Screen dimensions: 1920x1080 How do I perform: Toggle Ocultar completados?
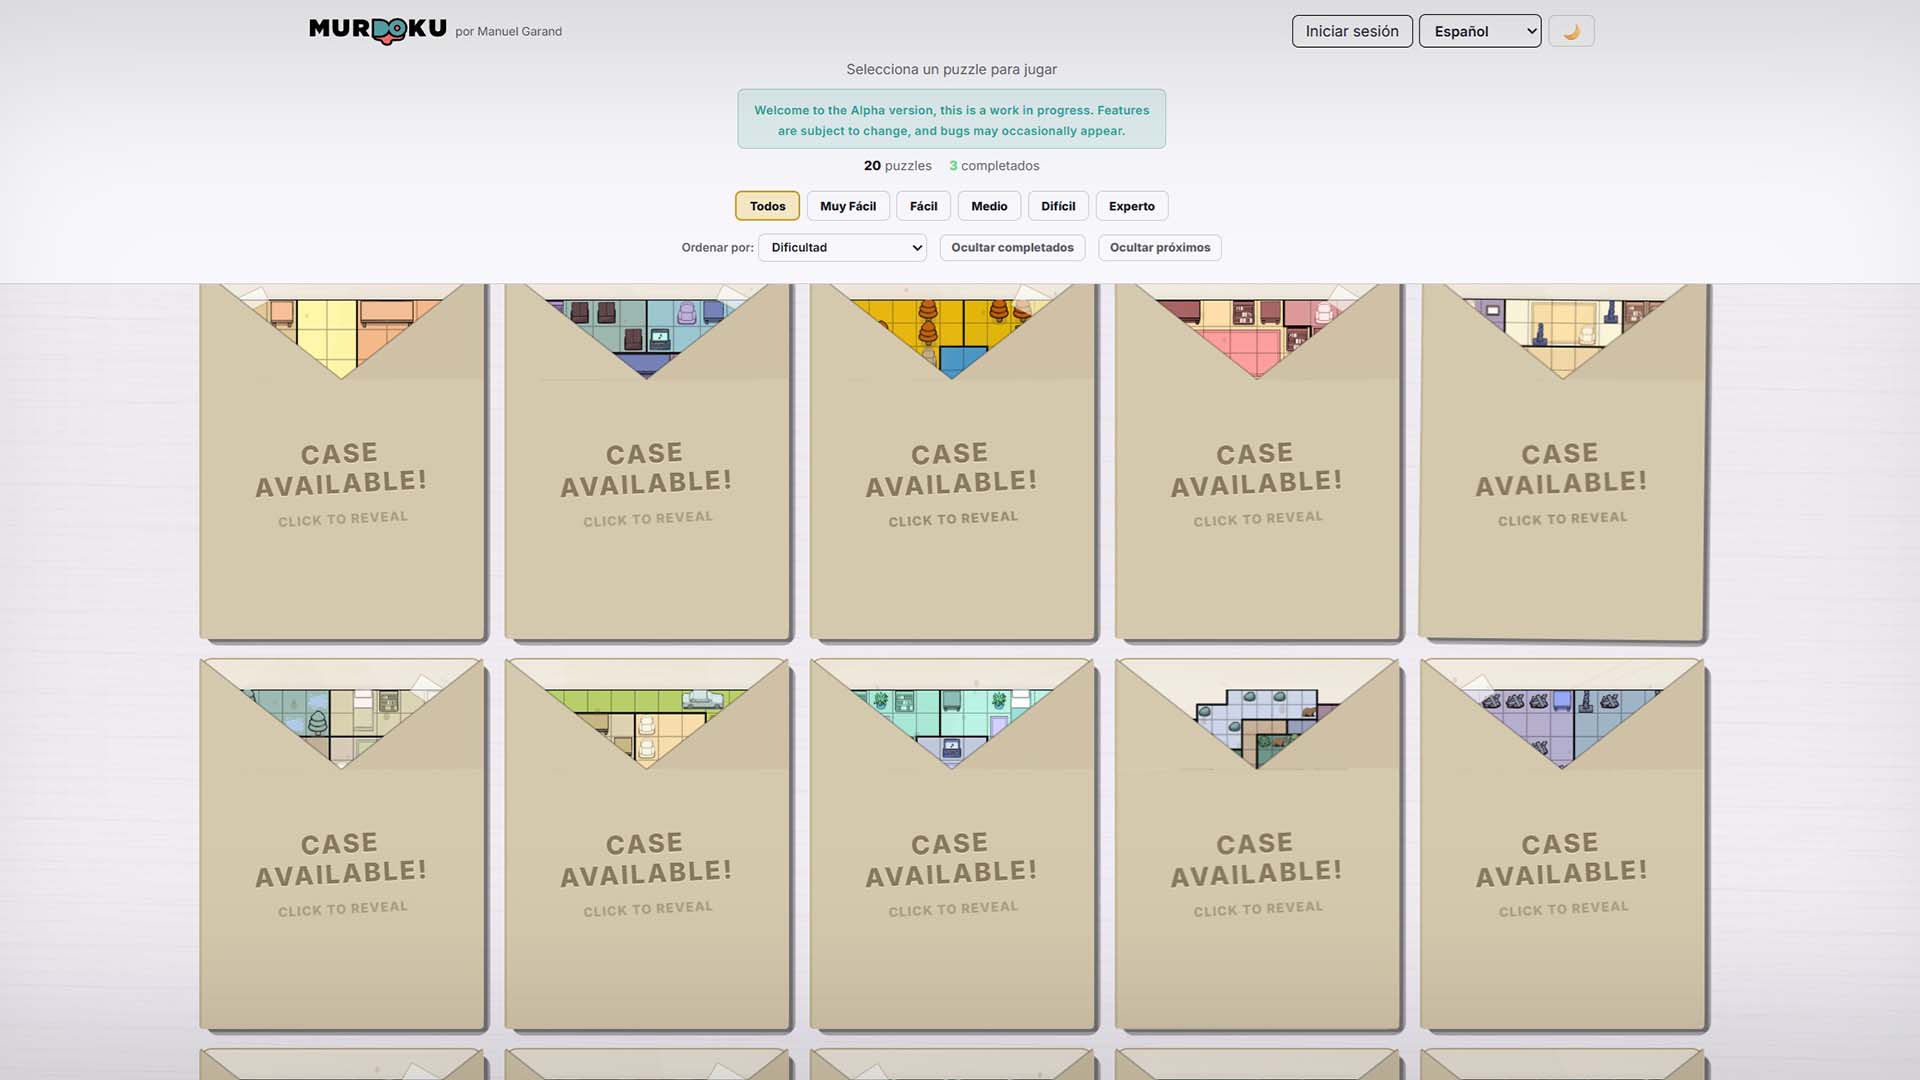pyautogui.click(x=1012, y=247)
